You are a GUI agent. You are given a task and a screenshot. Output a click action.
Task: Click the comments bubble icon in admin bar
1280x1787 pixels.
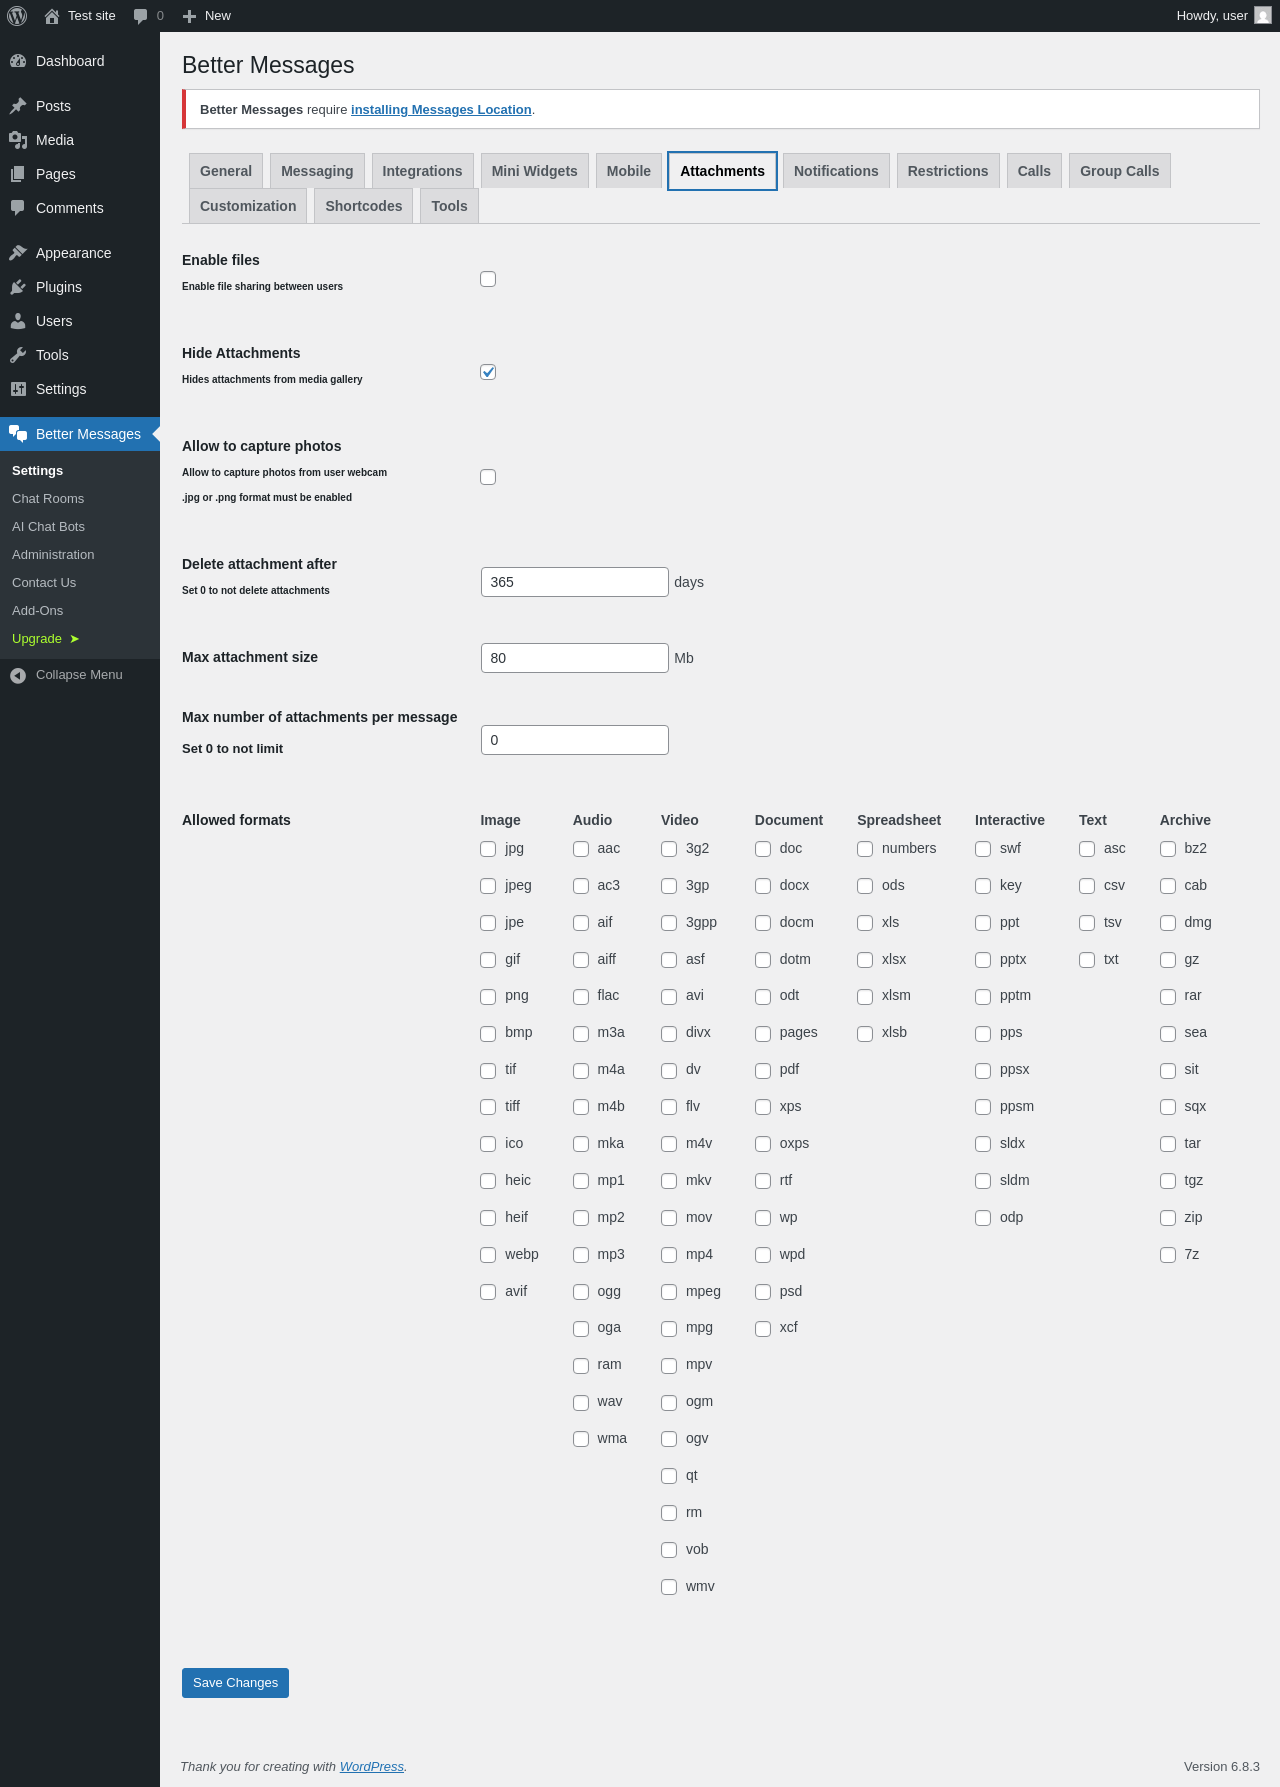[x=140, y=16]
